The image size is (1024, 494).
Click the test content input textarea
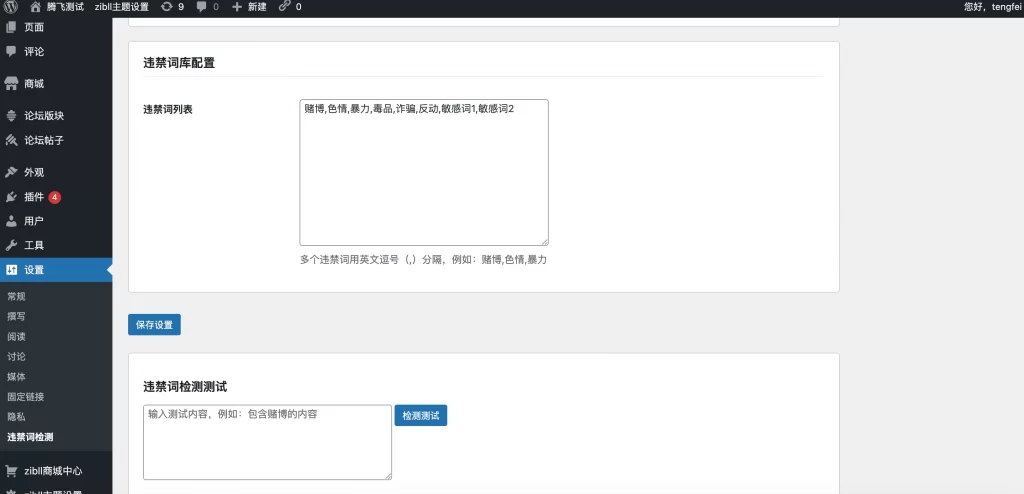tap(267, 442)
